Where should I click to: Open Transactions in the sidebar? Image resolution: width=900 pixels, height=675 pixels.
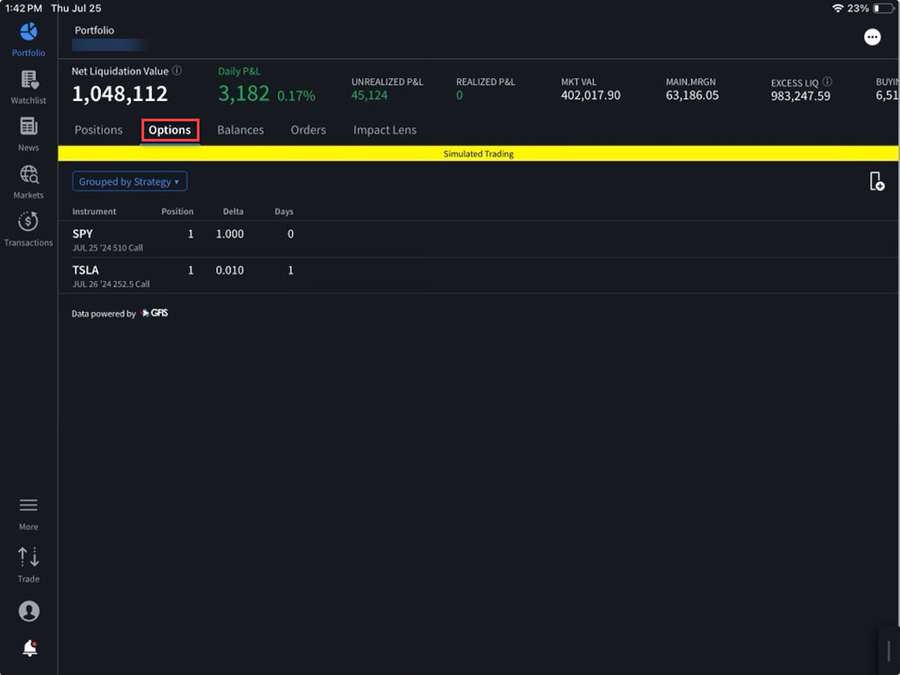coord(28,223)
